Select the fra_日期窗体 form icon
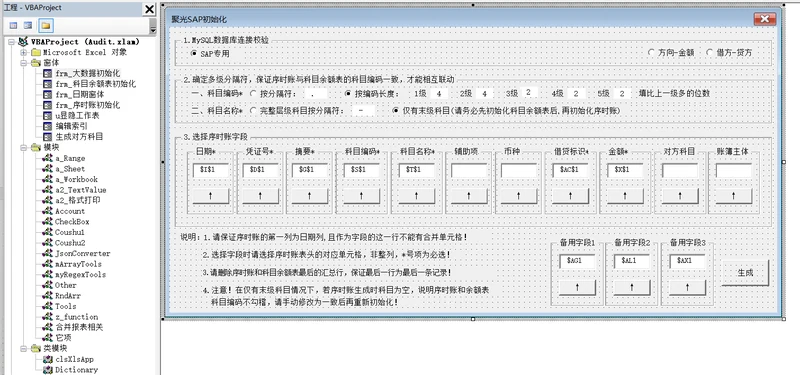This screenshot has width=800, height=375. click(x=47, y=94)
